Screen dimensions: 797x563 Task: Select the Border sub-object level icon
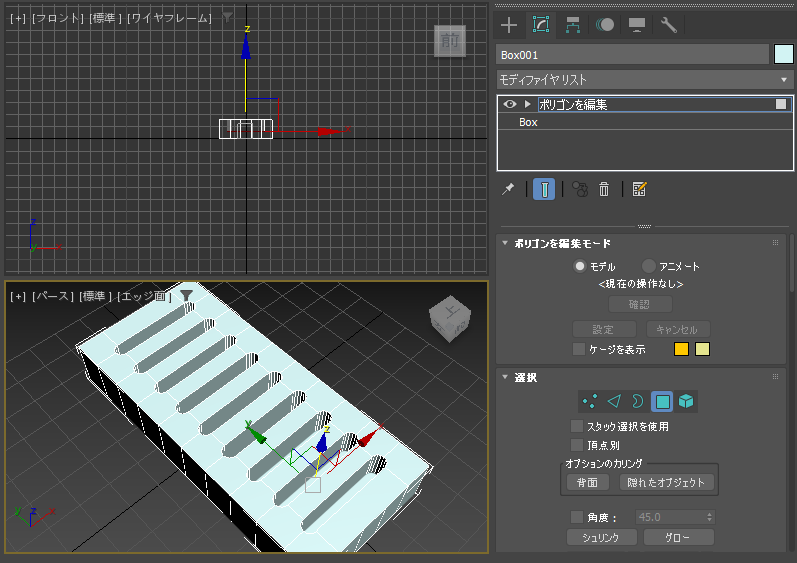click(x=637, y=401)
